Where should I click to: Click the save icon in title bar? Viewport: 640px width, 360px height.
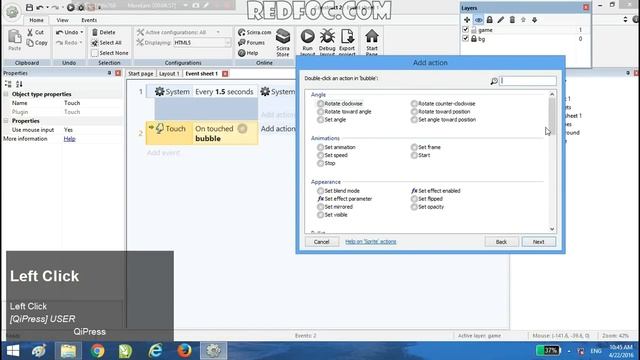click(x=29, y=7)
